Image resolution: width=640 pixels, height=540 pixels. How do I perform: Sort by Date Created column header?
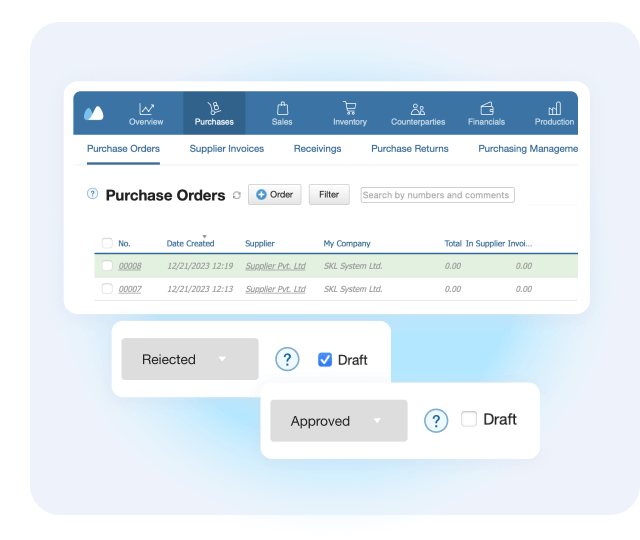190,243
